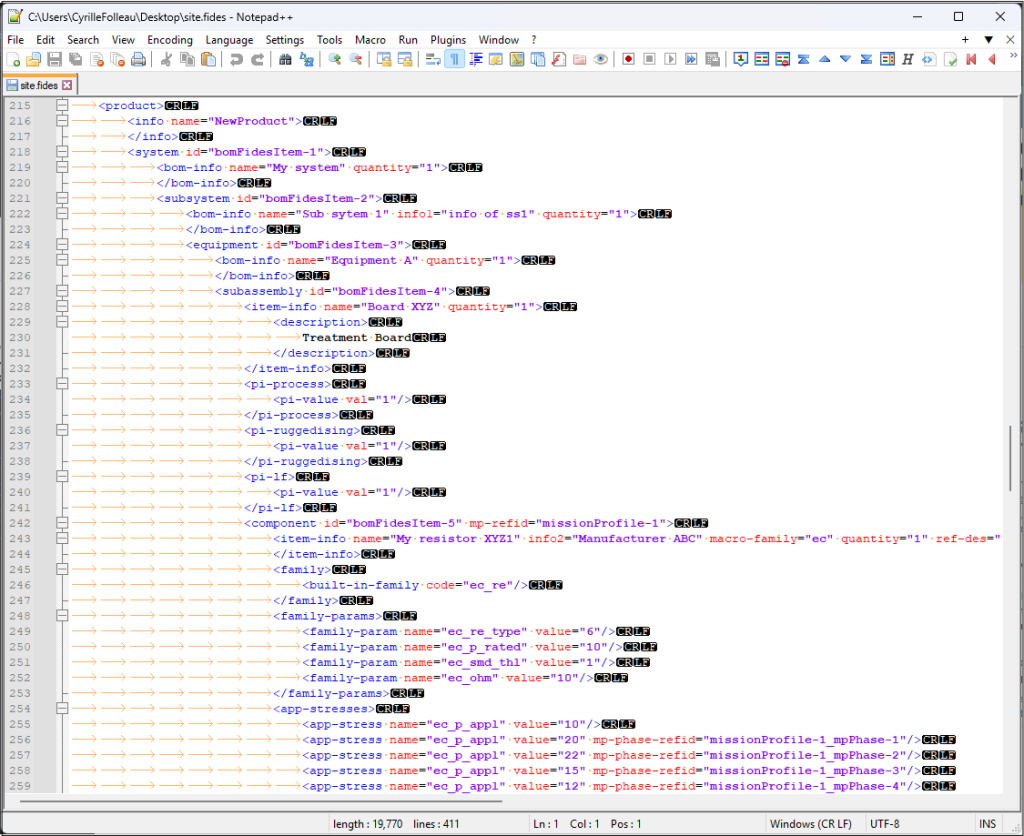Toggle the indent guide toolbar button
The width and height of the screenshot is (1024, 836).
(x=475, y=60)
